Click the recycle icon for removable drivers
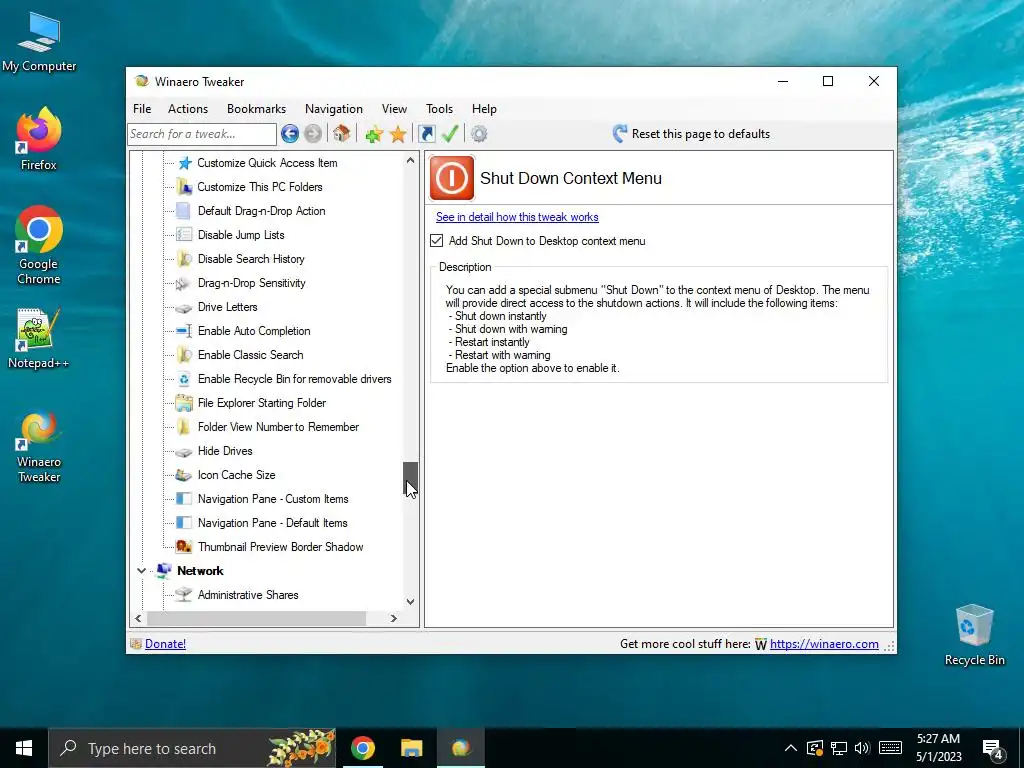The height and width of the screenshot is (768, 1024). coord(184,379)
